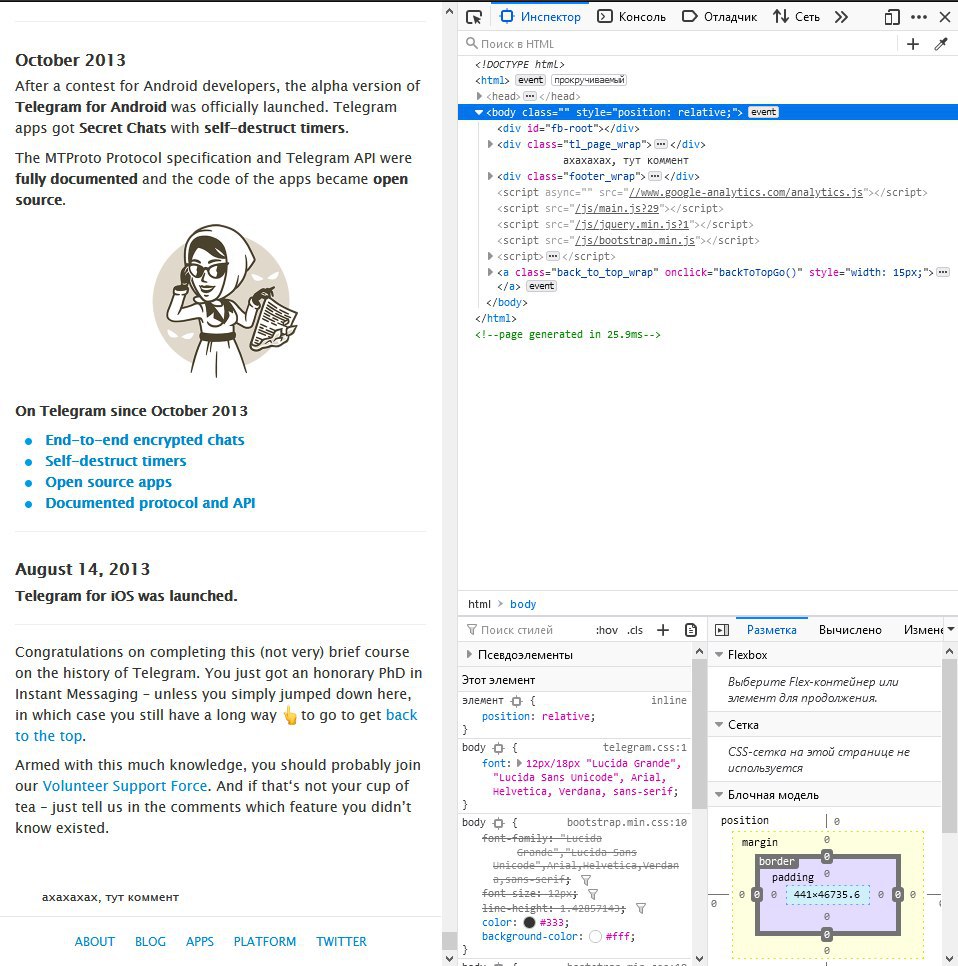958x966 pixels.
Task: Expand the tl_page_wrap div
Action: 490,144
